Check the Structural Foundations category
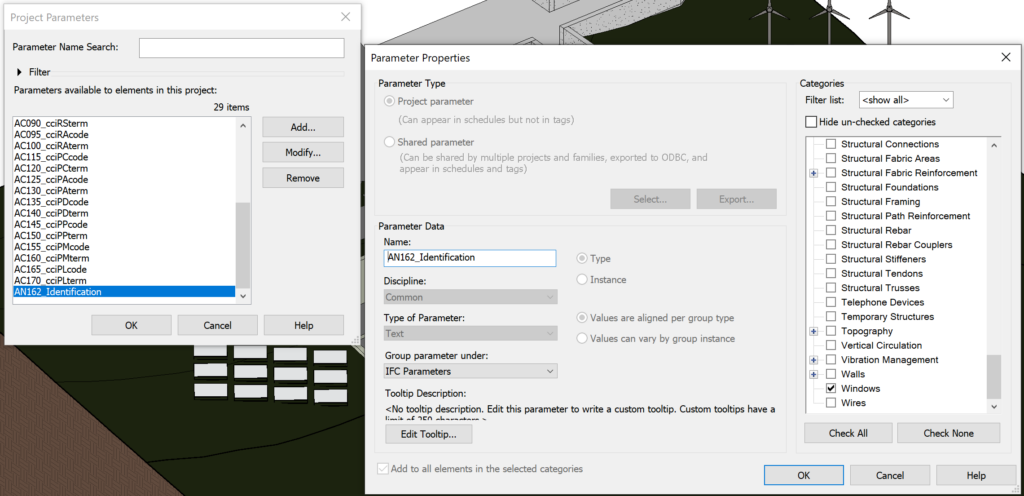 (x=831, y=187)
